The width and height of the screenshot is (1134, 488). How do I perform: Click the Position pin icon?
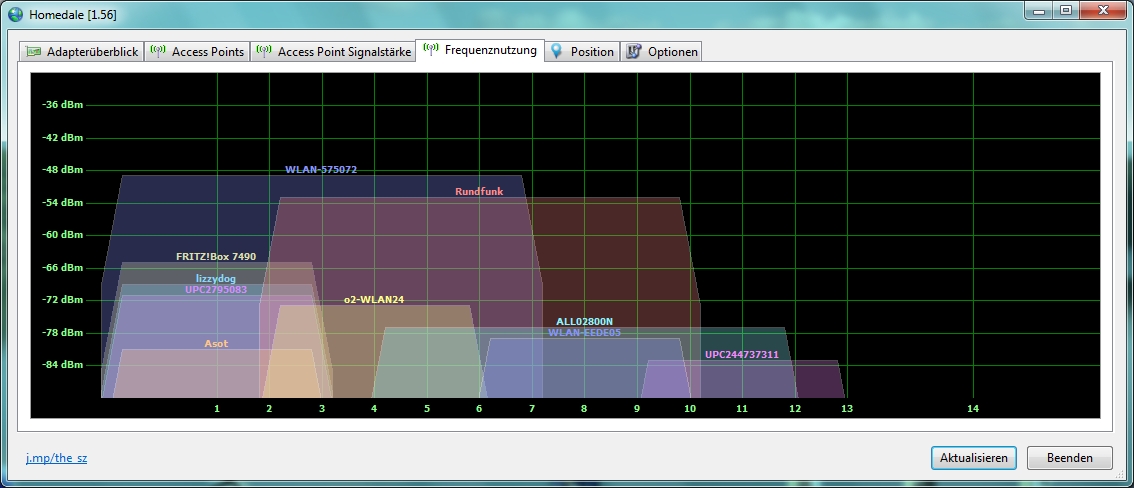[556, 51]
